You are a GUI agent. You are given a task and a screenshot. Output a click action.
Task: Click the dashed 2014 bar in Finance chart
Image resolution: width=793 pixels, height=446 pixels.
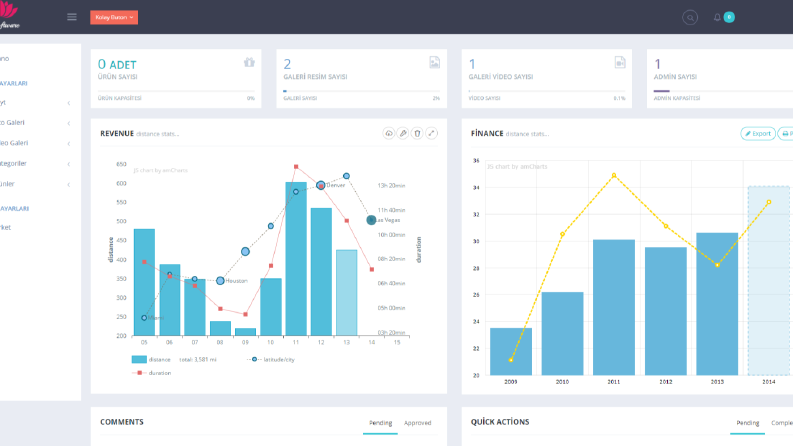coord(769,281)
